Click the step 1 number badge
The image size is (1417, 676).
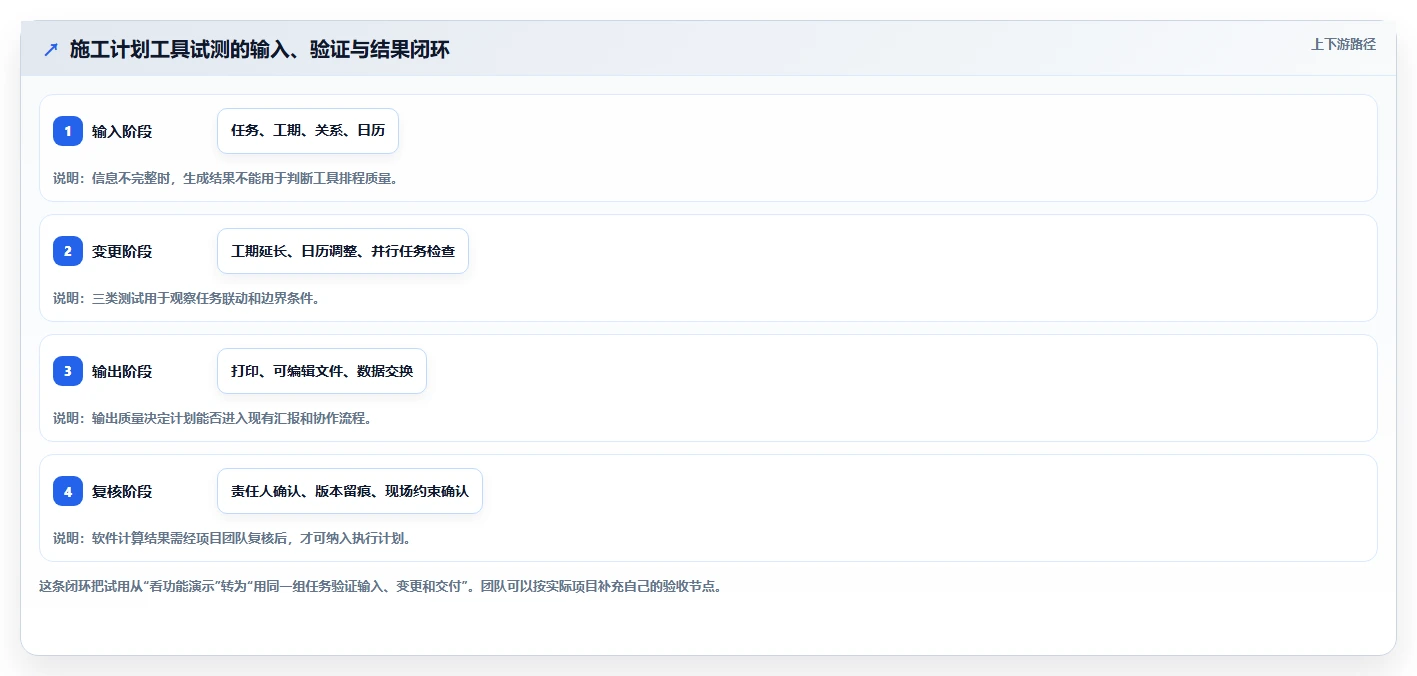[x=68, y=131]
